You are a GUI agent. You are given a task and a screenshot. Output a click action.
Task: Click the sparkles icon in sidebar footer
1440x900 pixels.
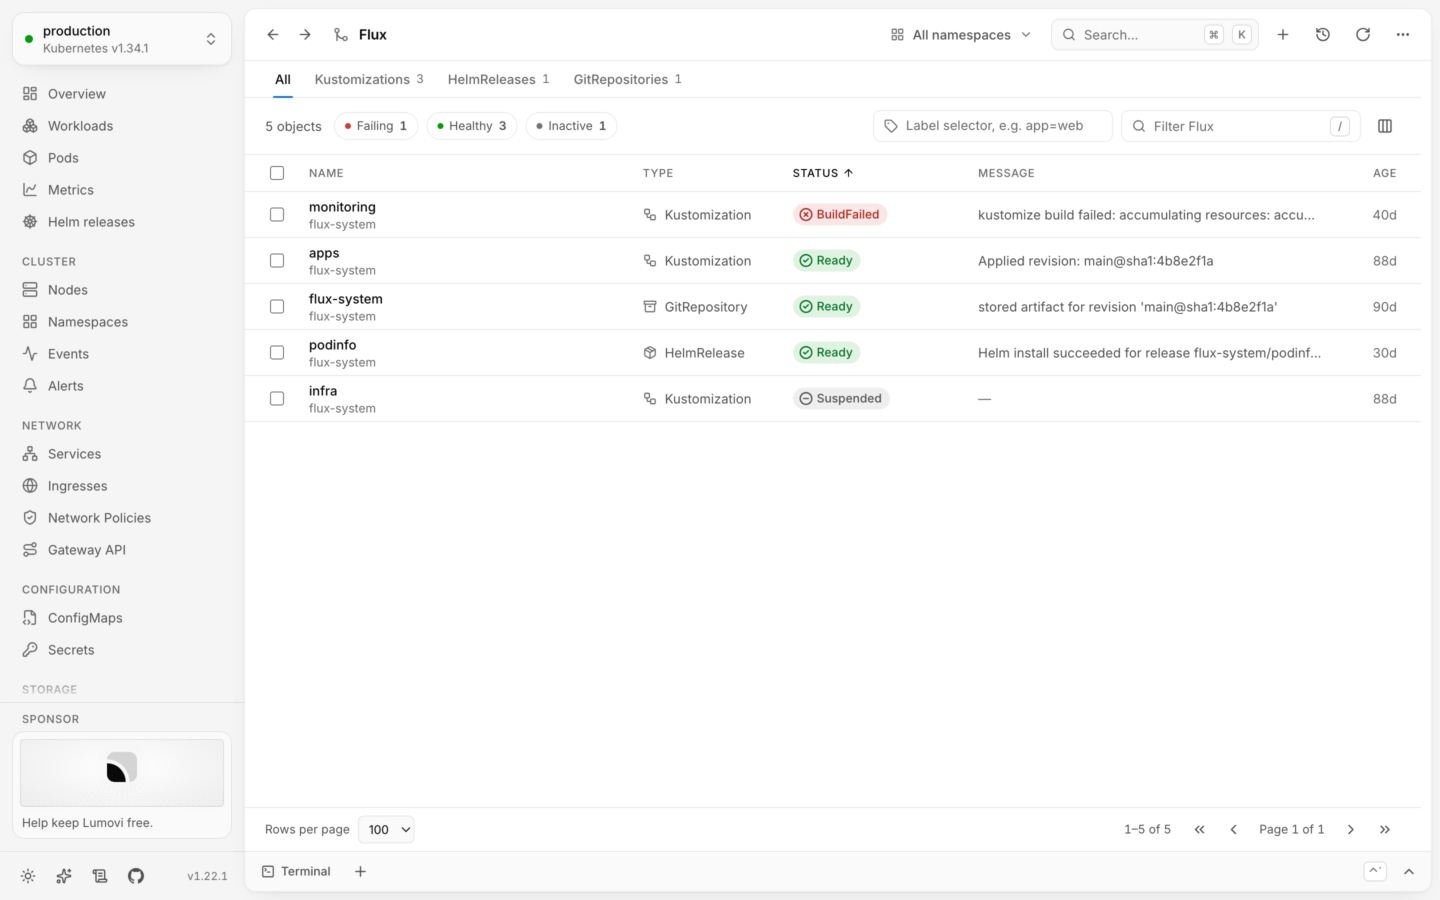click(x=64, y=876)
